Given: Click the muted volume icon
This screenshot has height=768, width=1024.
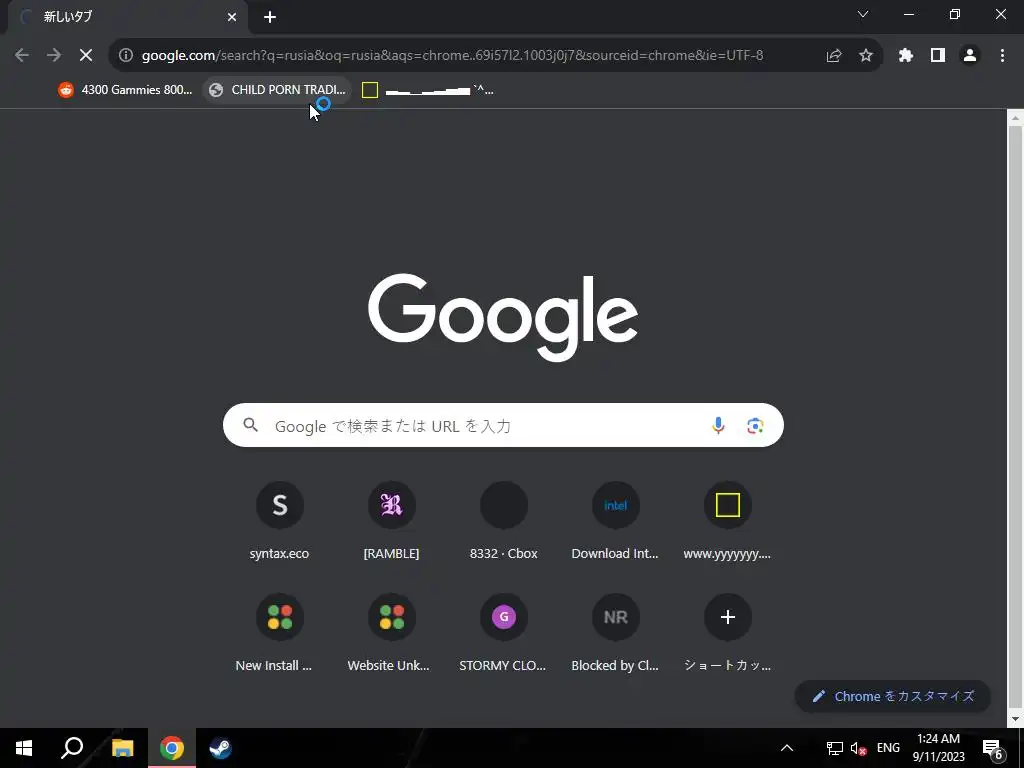Looking at the screenshot, I should click(x=858, y=748).
